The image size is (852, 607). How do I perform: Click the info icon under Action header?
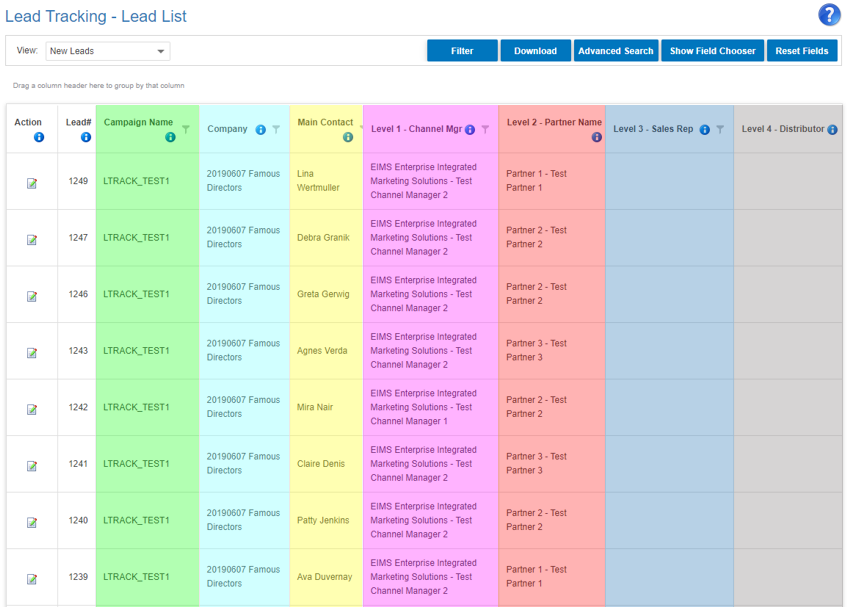point(39,137)
